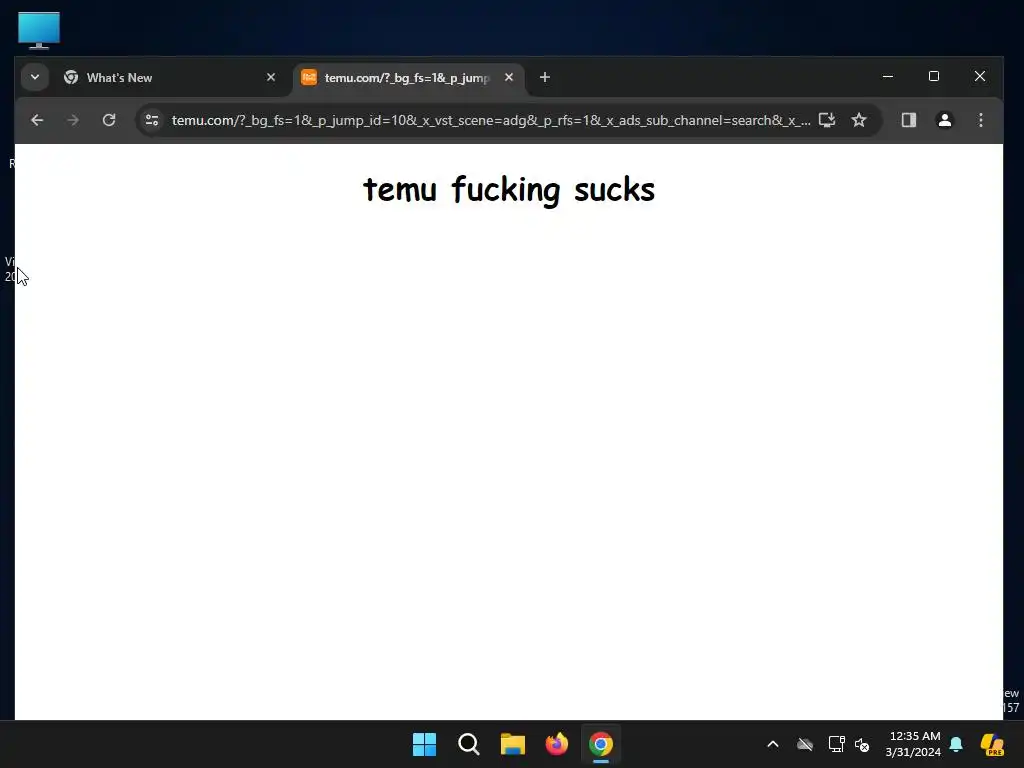Screen dimensions: 1024x768
Task: Click the install app icon in address bar
Action: coord(827,120)
